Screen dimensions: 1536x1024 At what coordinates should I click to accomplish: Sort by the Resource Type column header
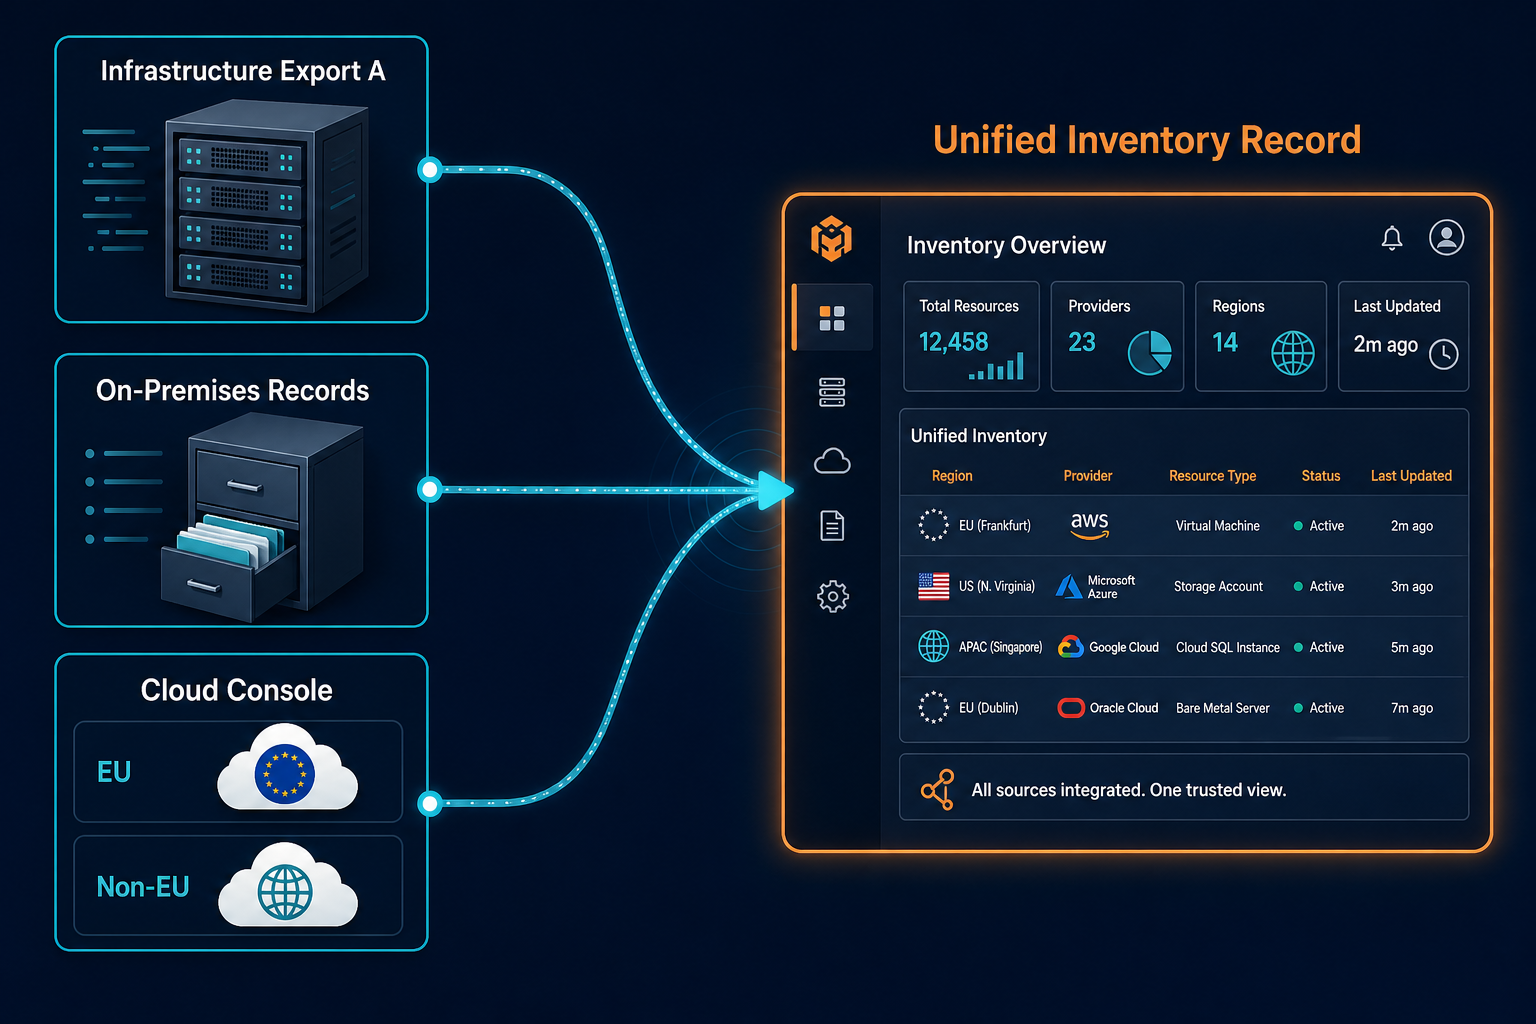(x=1212, y=476)
